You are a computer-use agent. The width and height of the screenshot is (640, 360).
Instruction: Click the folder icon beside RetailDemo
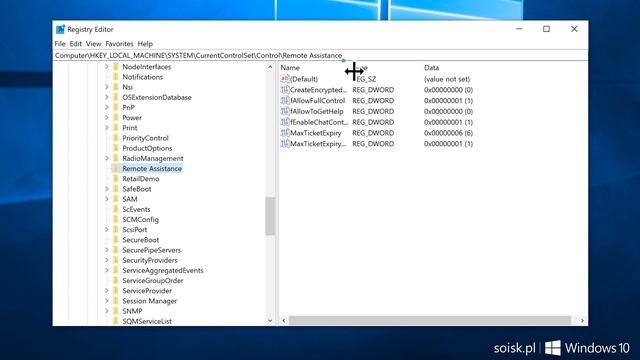pyautogui.click(x=116, y=179)
